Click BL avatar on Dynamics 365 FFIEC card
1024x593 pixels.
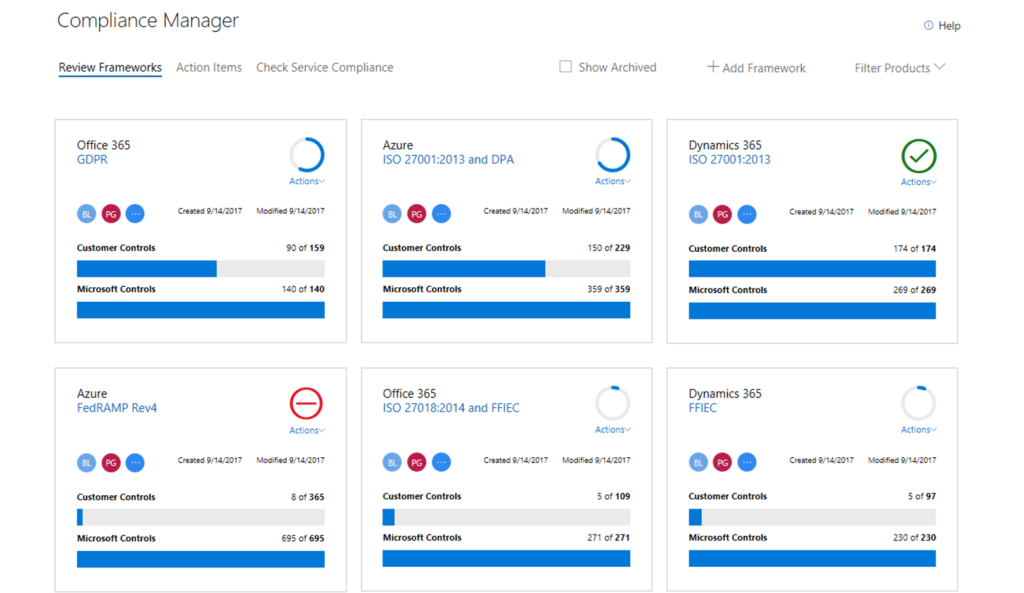point(698,462)
